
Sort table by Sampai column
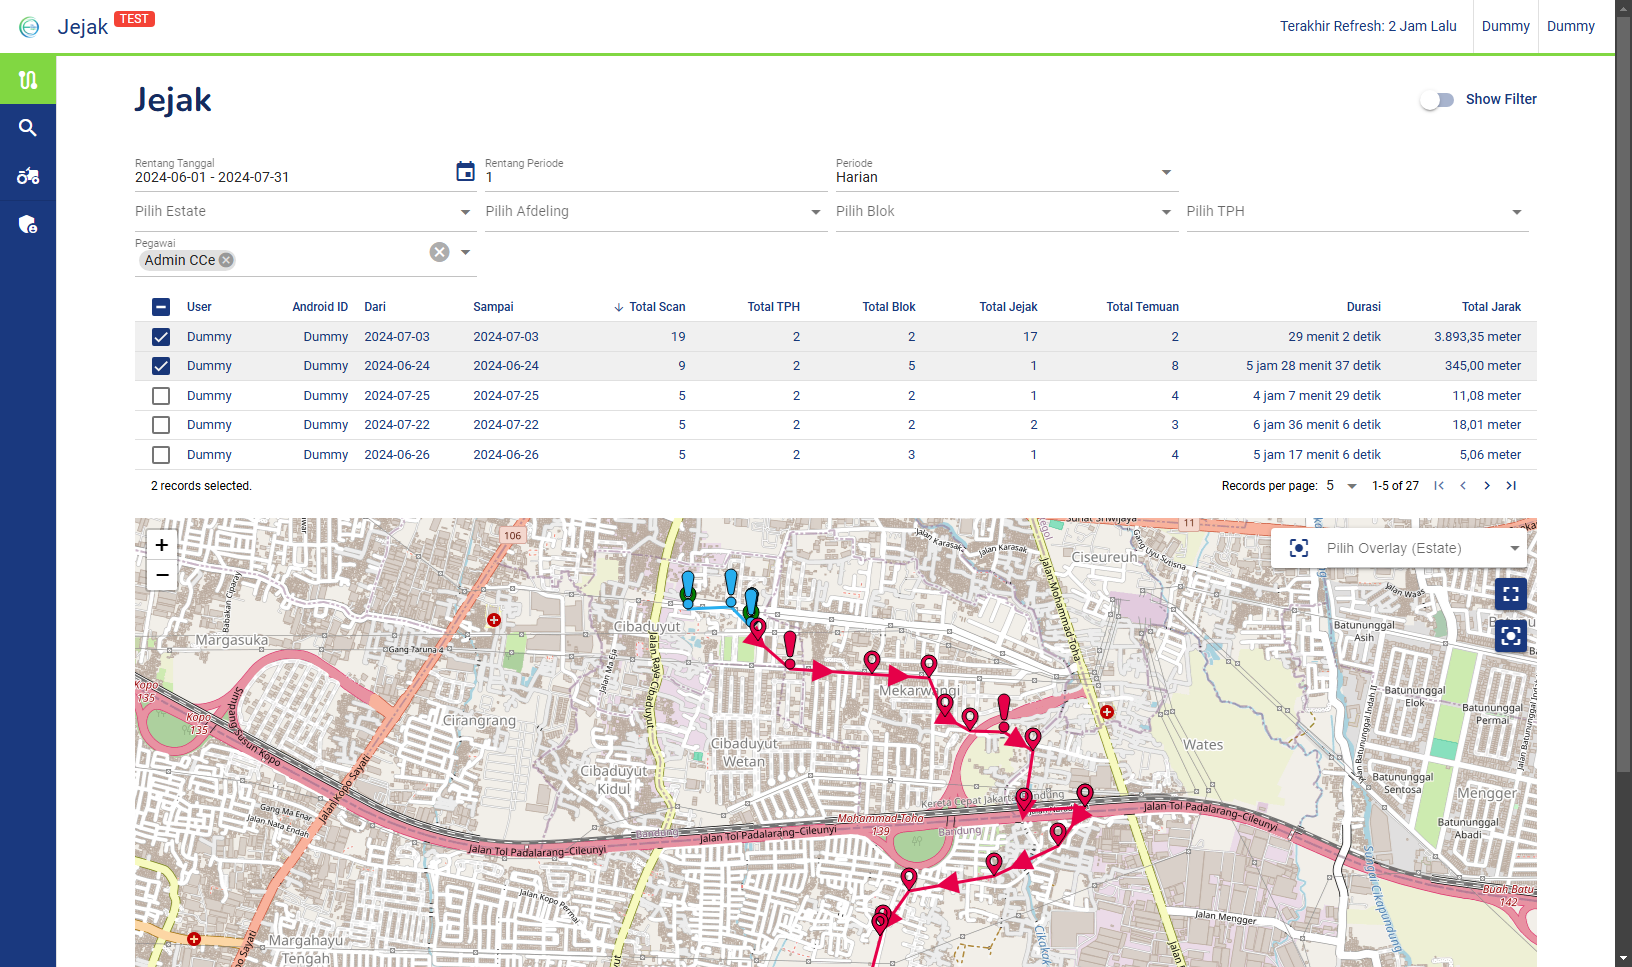click(x=493, y=307)
